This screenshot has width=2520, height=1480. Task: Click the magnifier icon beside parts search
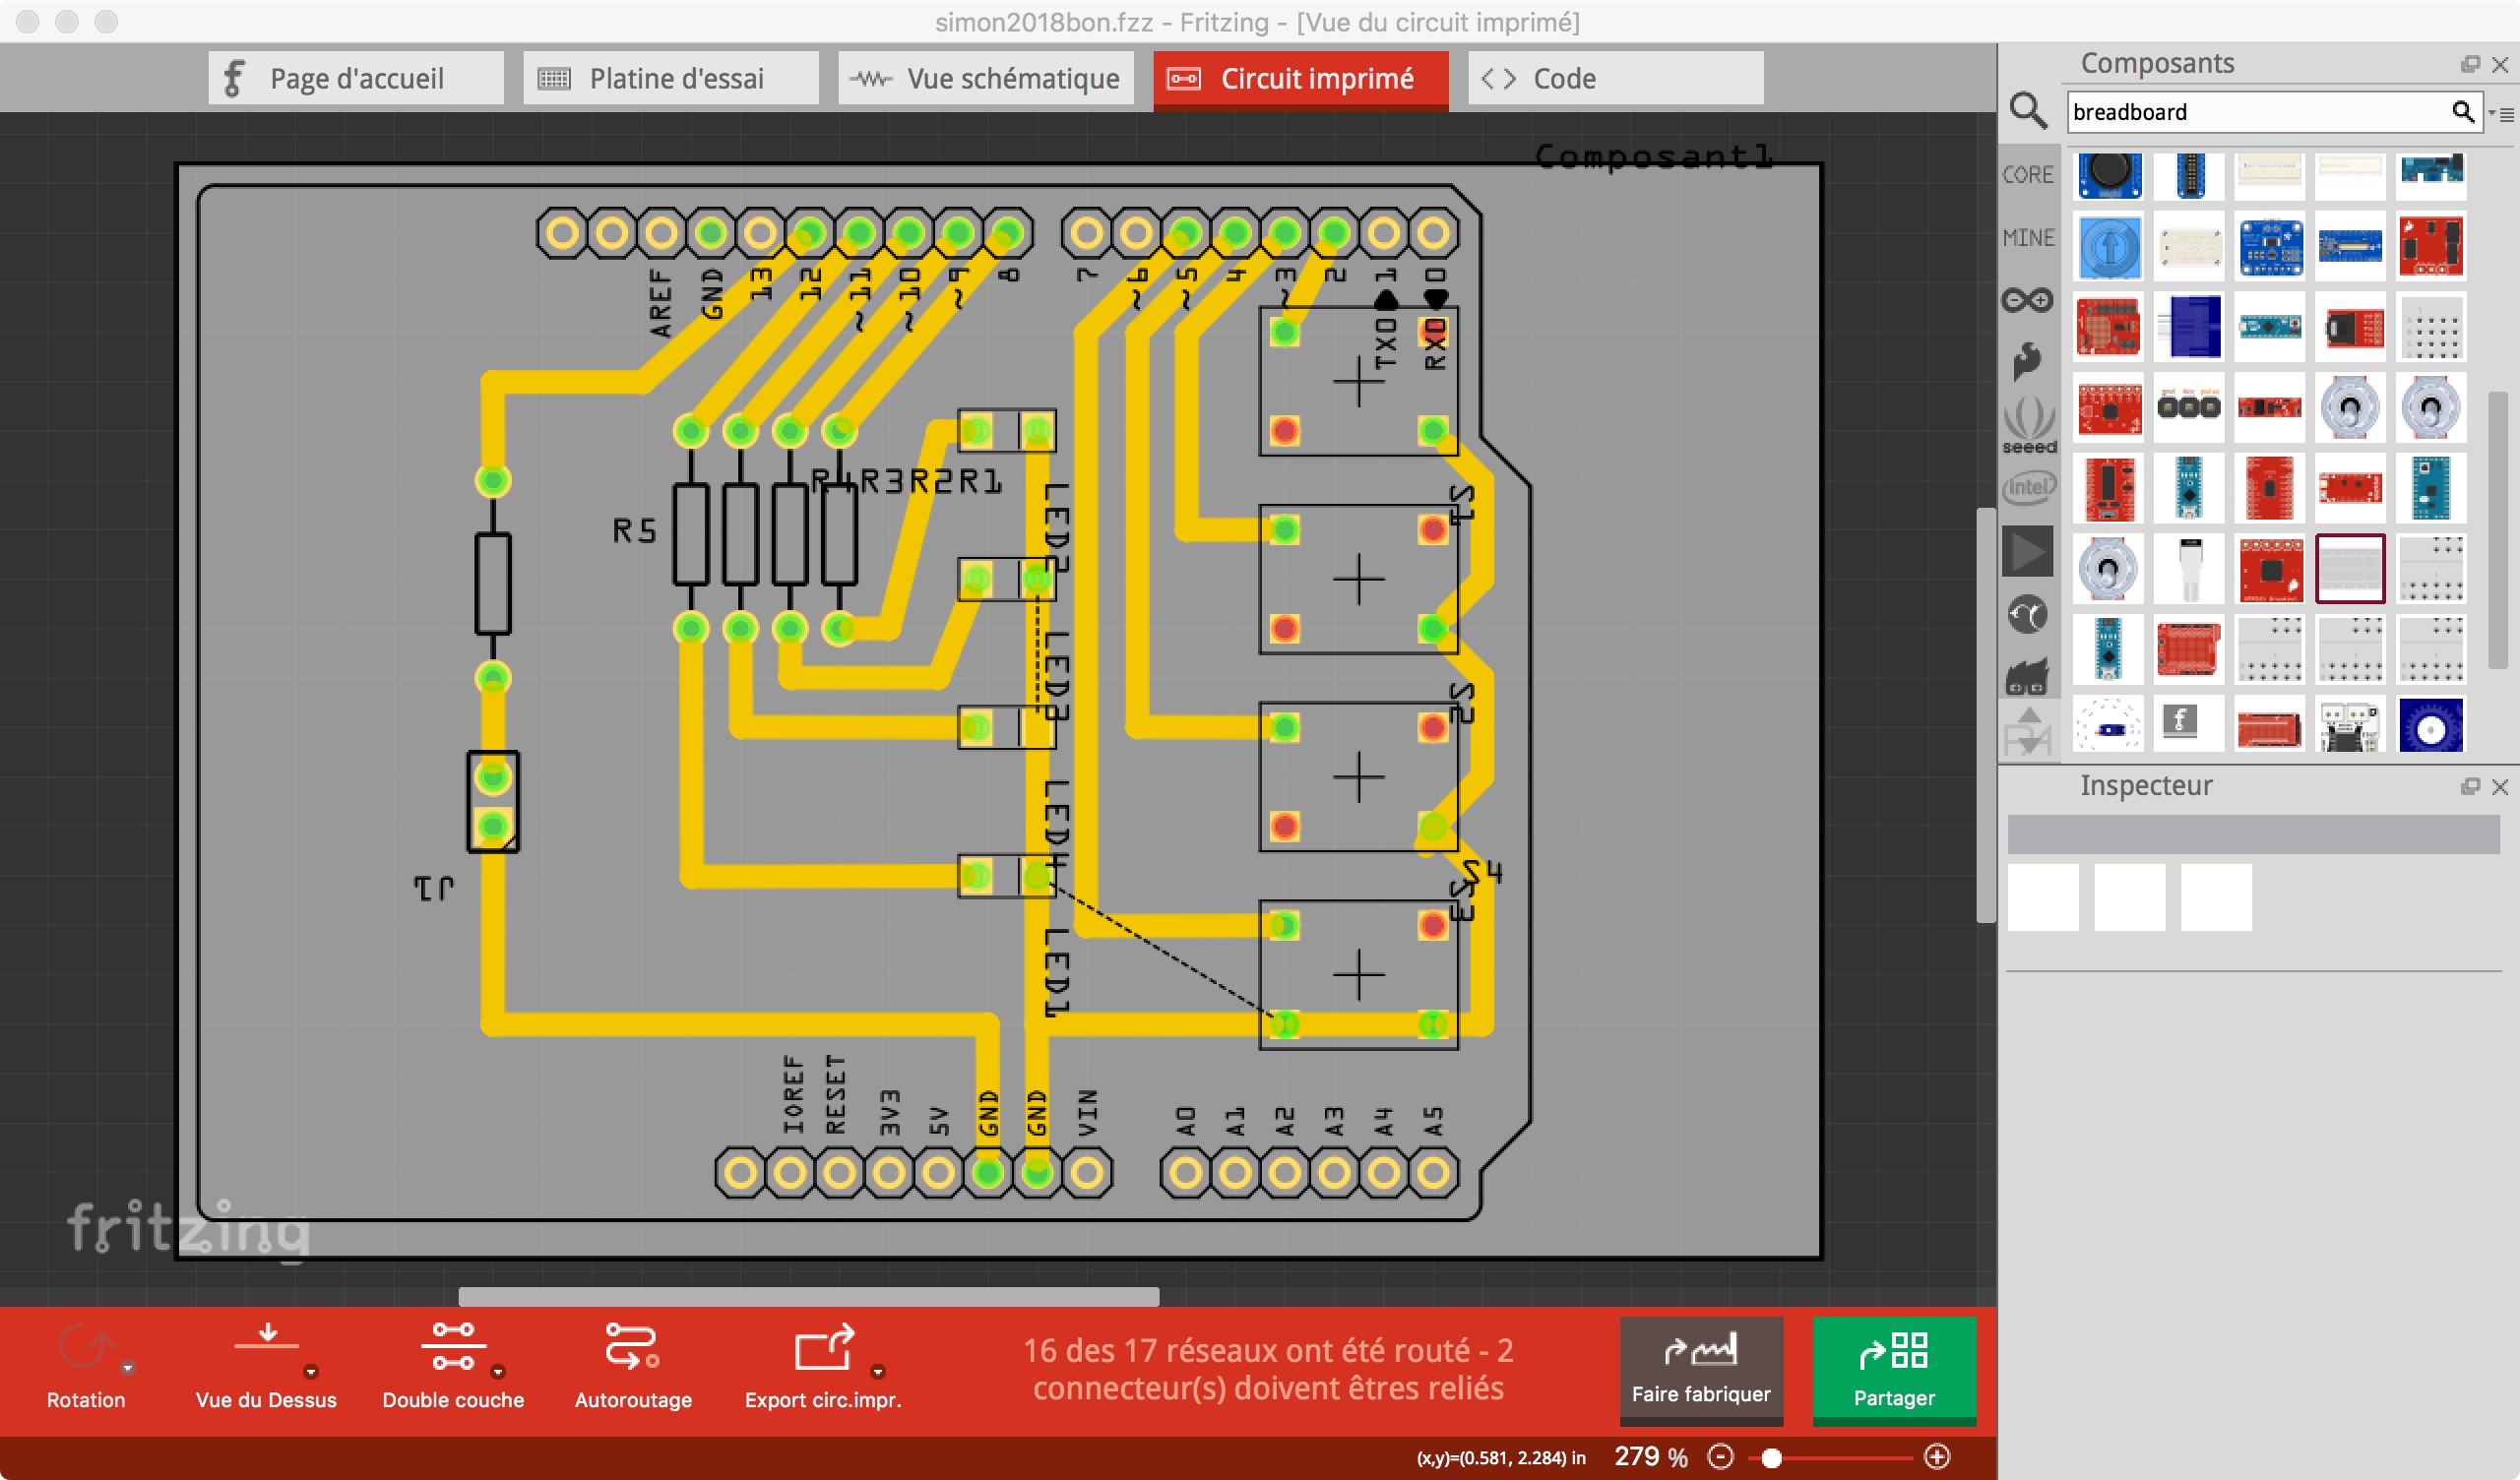tap(2028, 110)
